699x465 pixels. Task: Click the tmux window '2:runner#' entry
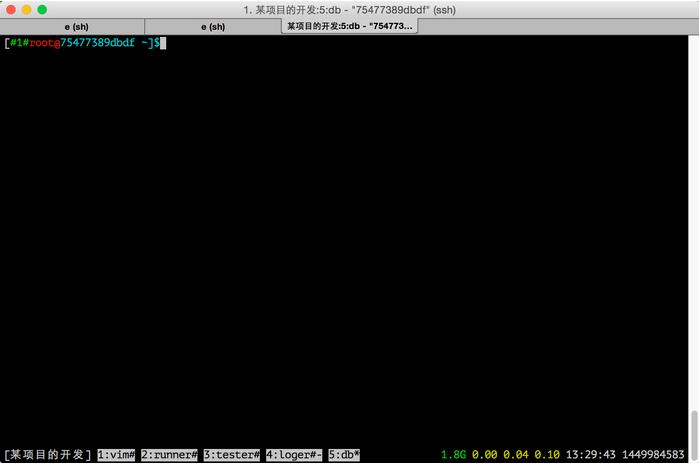pos(169,455)
